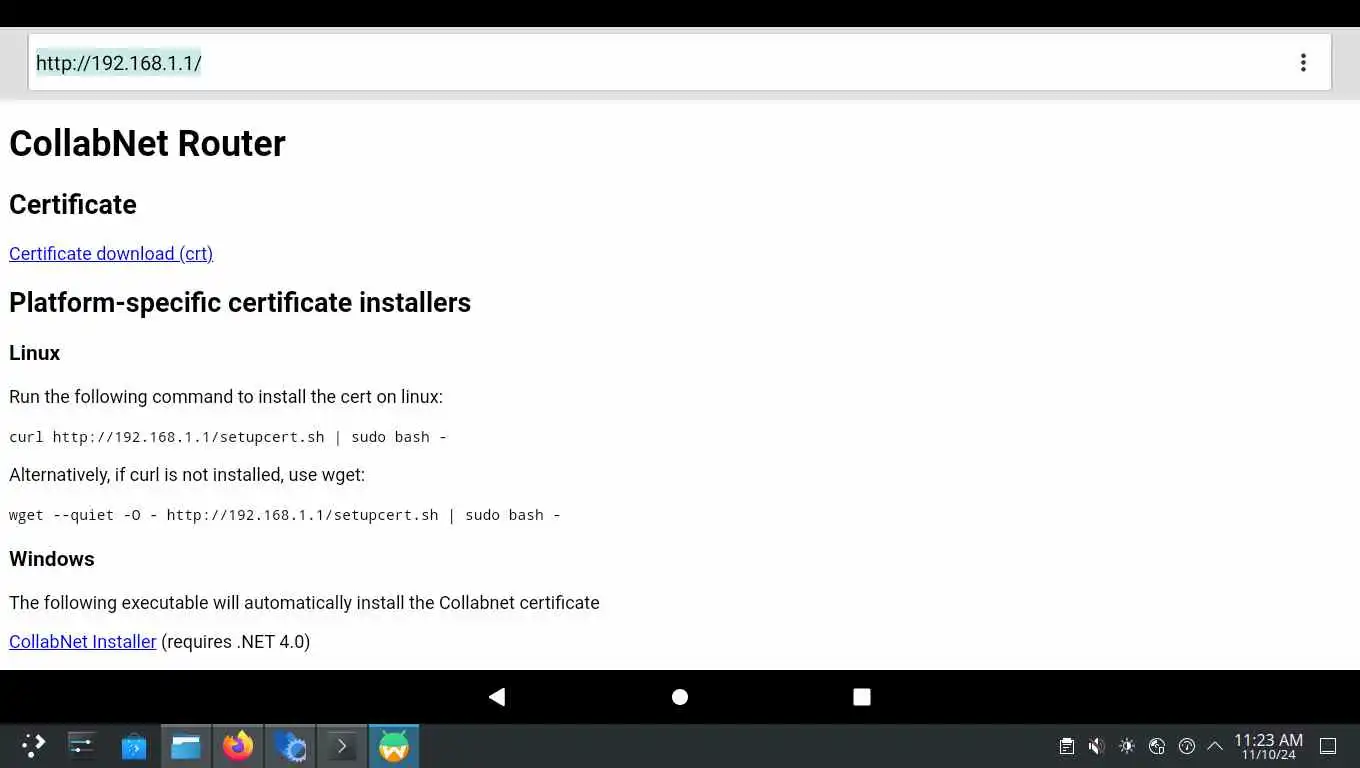The width and height of the screenshot is (1360, 768).
Task: Open the disks and devices tray icon
Action: pos(1157,746)
